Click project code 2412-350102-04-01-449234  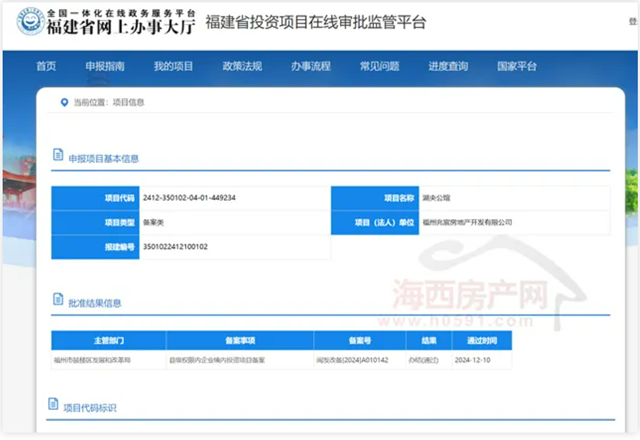pyautogui.click(x=190, y=198)
